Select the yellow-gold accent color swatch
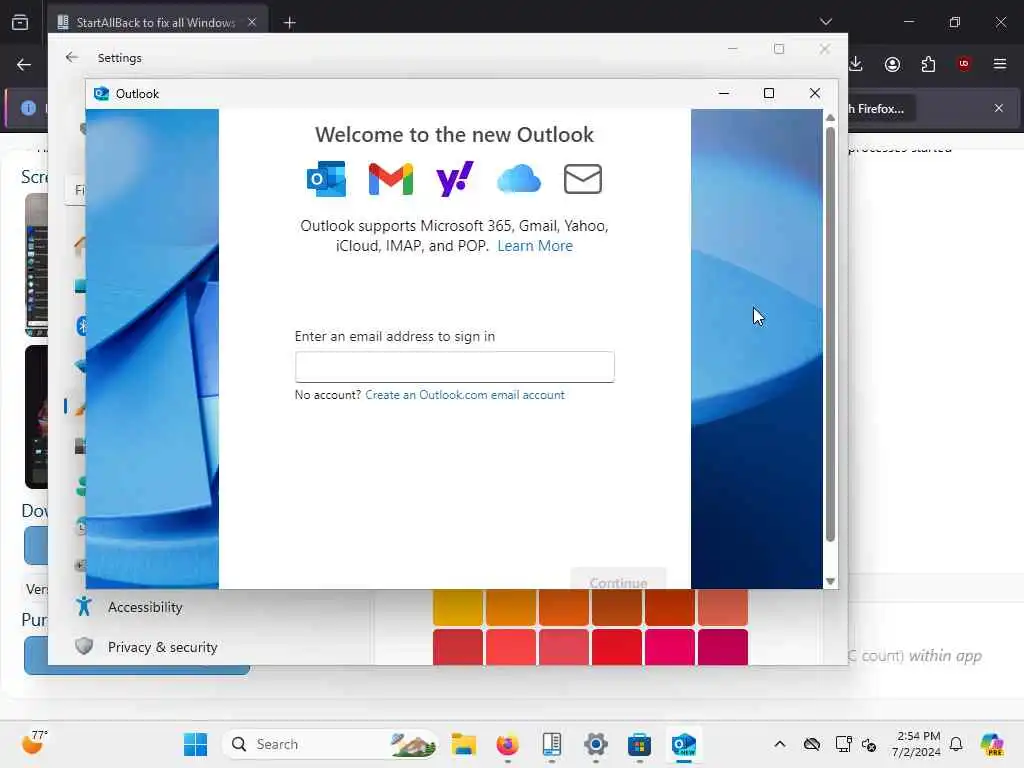This screenshot has width=1024, height=768. 458,607
